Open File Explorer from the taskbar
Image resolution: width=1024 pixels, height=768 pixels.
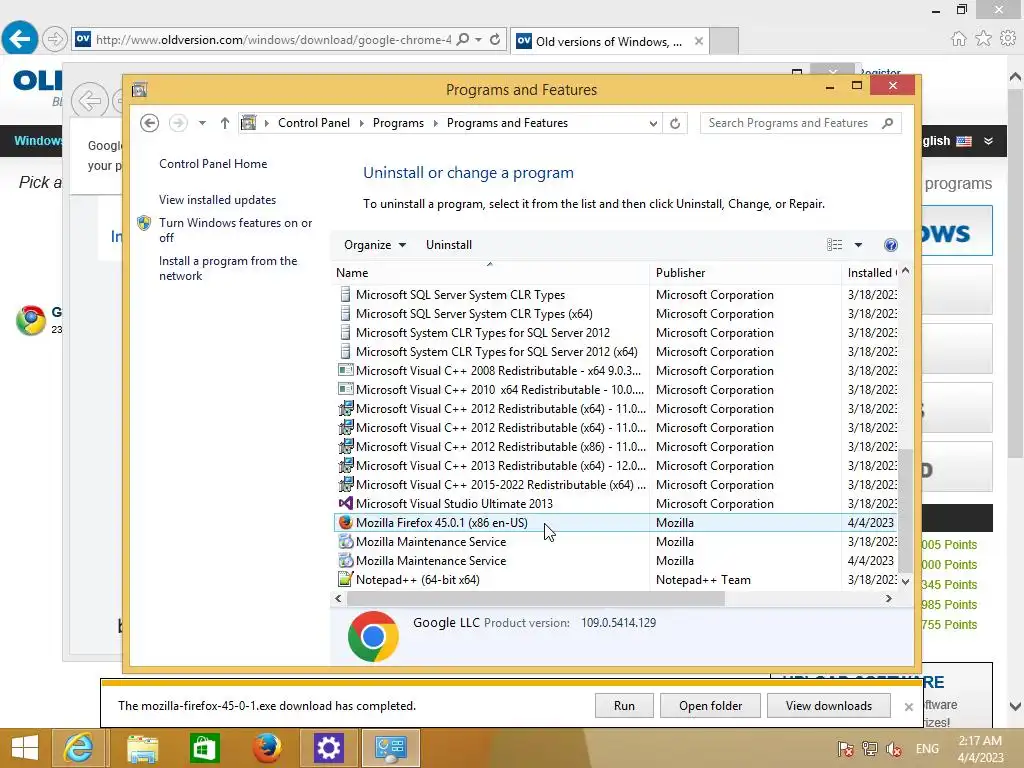click(x=142, y=748)
